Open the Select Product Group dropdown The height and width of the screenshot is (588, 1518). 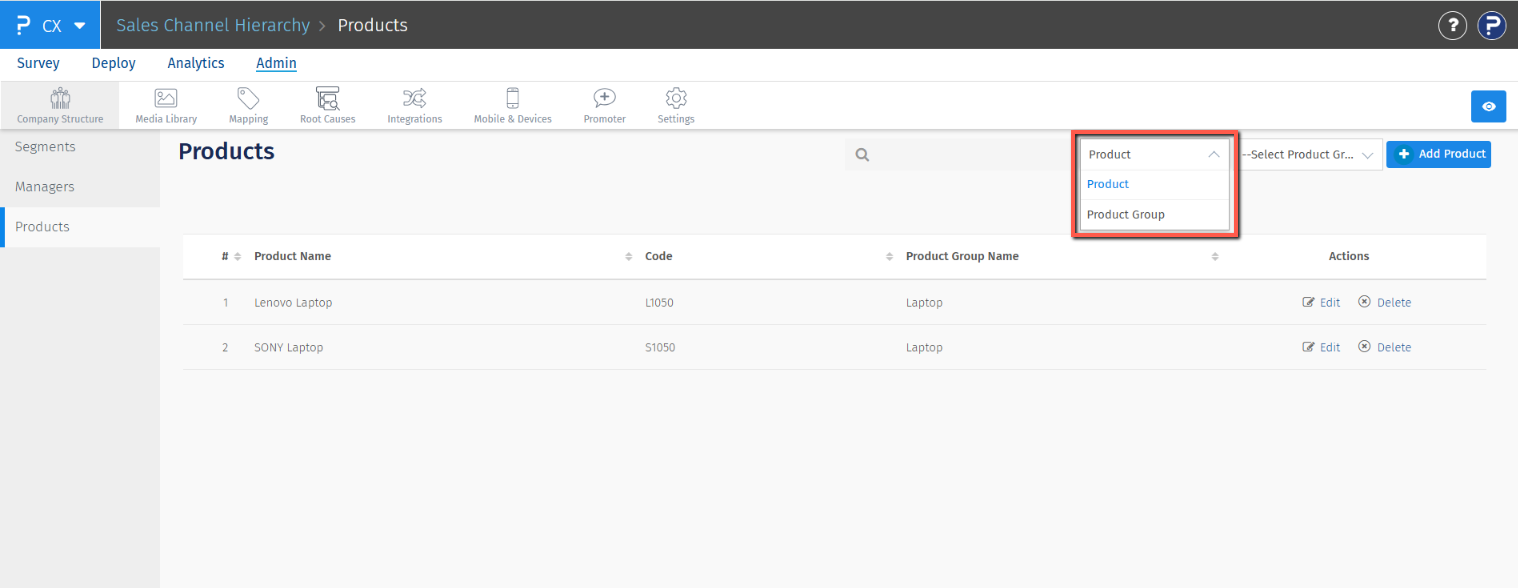click(1309, 155)
